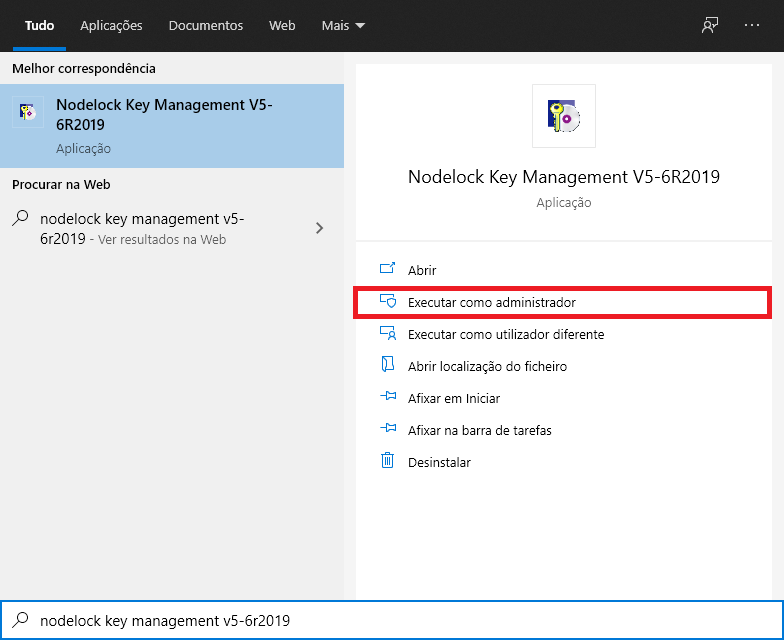Switch to the Aplicações tab

click(111, 25)
